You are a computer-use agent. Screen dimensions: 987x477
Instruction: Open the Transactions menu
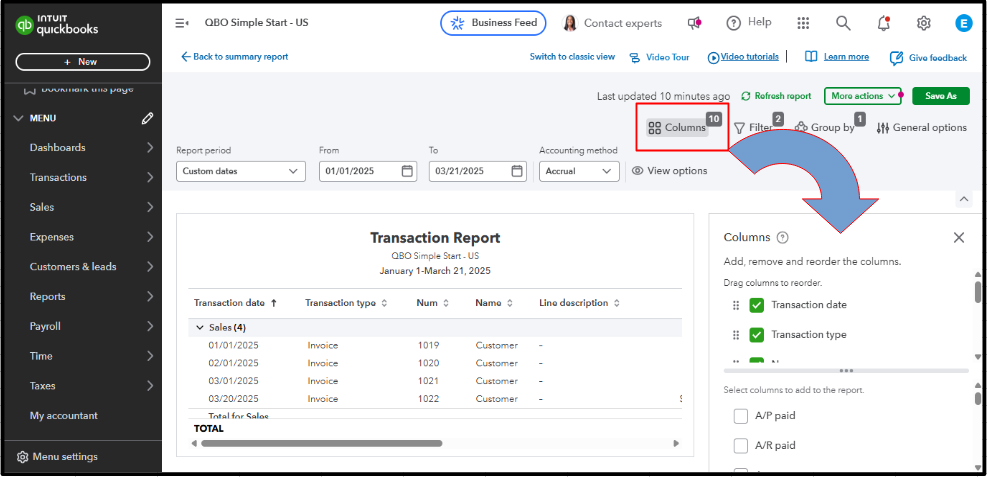(82, 177)
